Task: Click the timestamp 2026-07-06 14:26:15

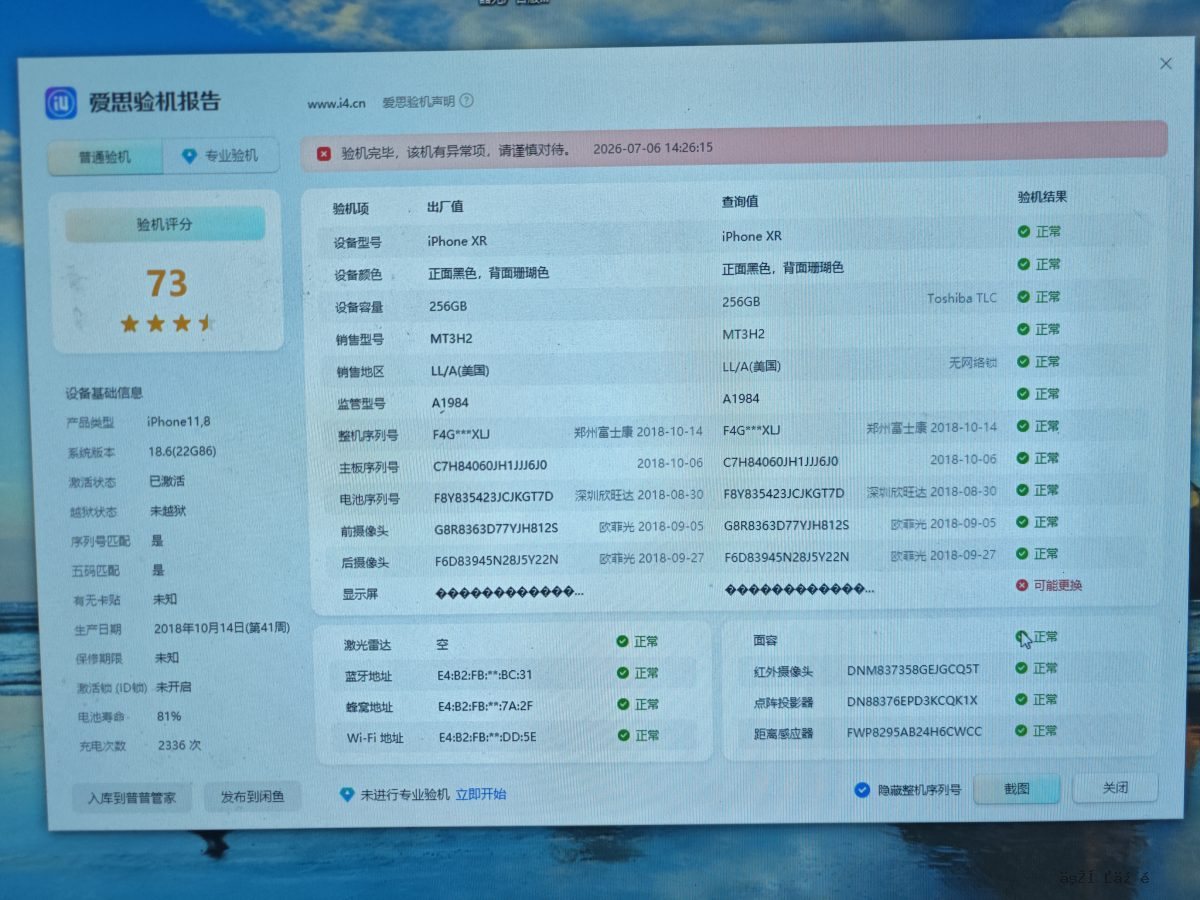Action: (653, 148)
